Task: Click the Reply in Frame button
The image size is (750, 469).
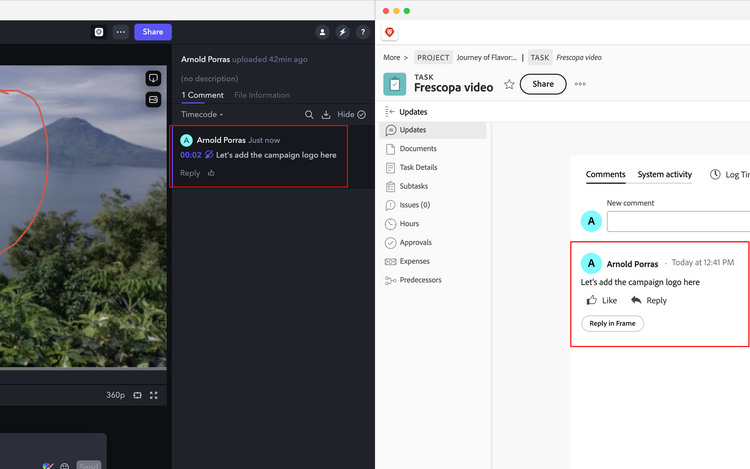Action: click(612, 323)
